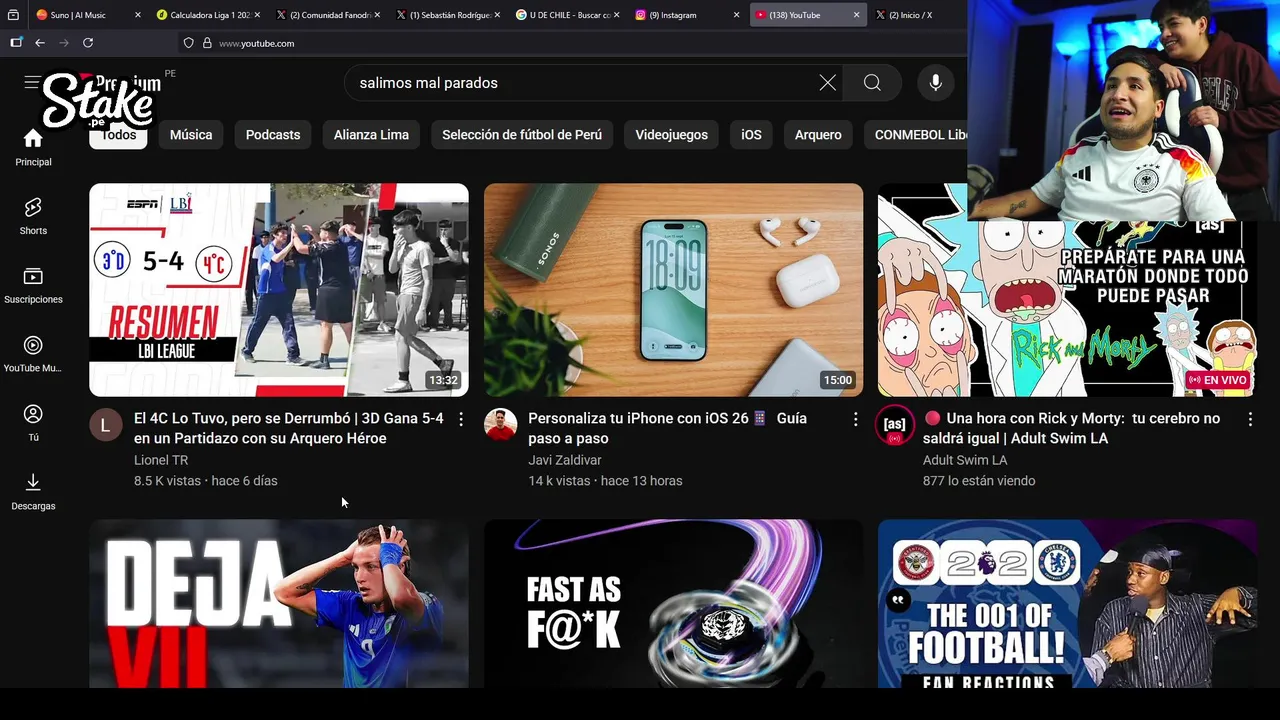Screen dimensions: 1280x720
Task: Open the FAST AS F@*K thumbnail
Action: (x=673, y=603)
